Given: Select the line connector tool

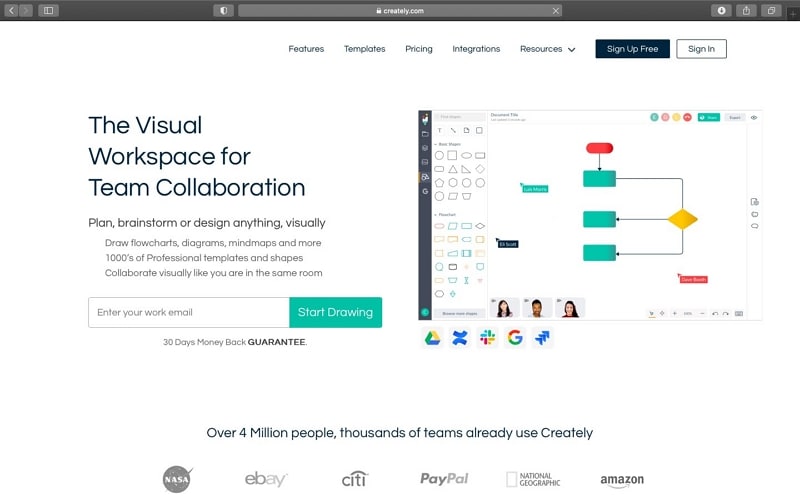Looking at the screenshot, I should (x=453, y=131).
